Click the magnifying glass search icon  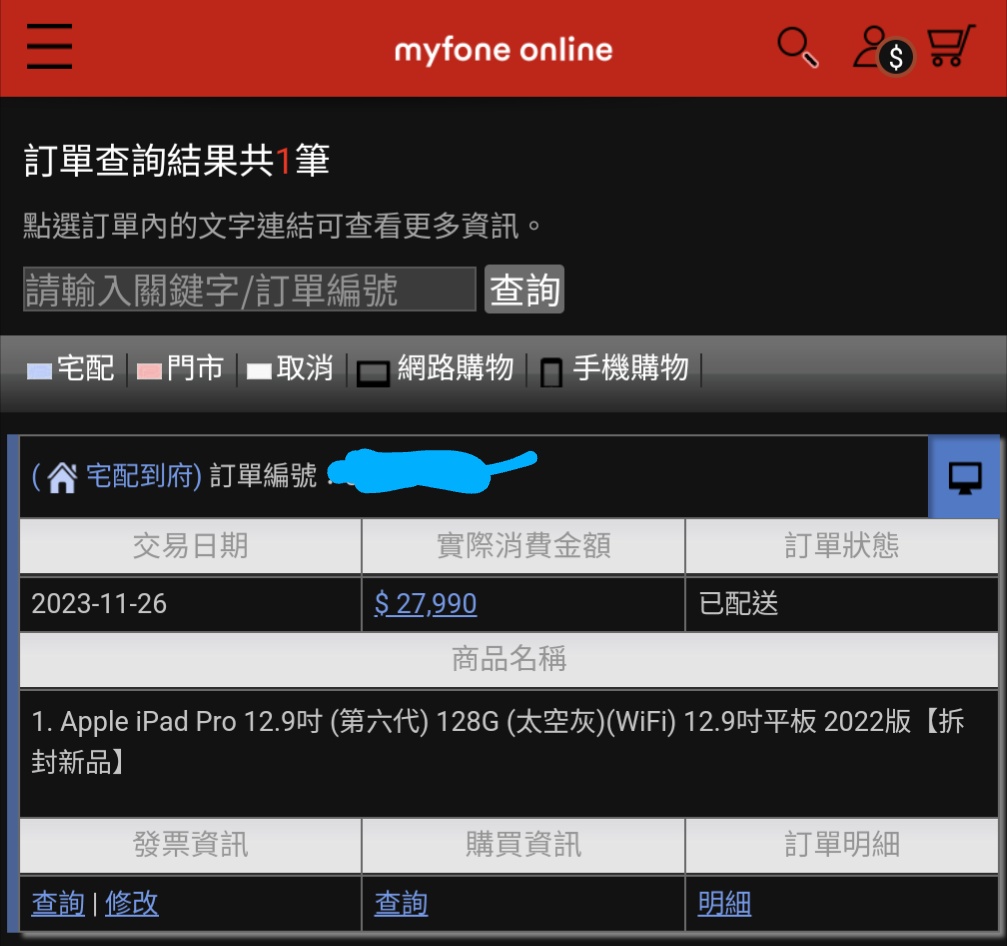[x=797, y=47]
